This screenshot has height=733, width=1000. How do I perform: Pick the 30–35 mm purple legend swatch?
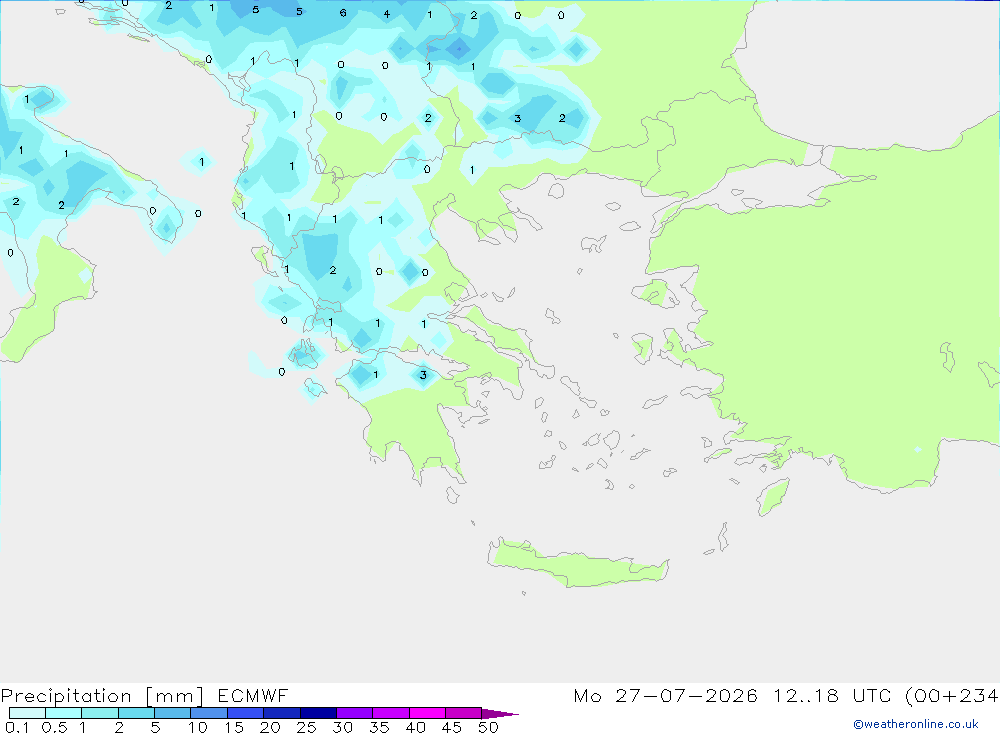tap(354, 713)
